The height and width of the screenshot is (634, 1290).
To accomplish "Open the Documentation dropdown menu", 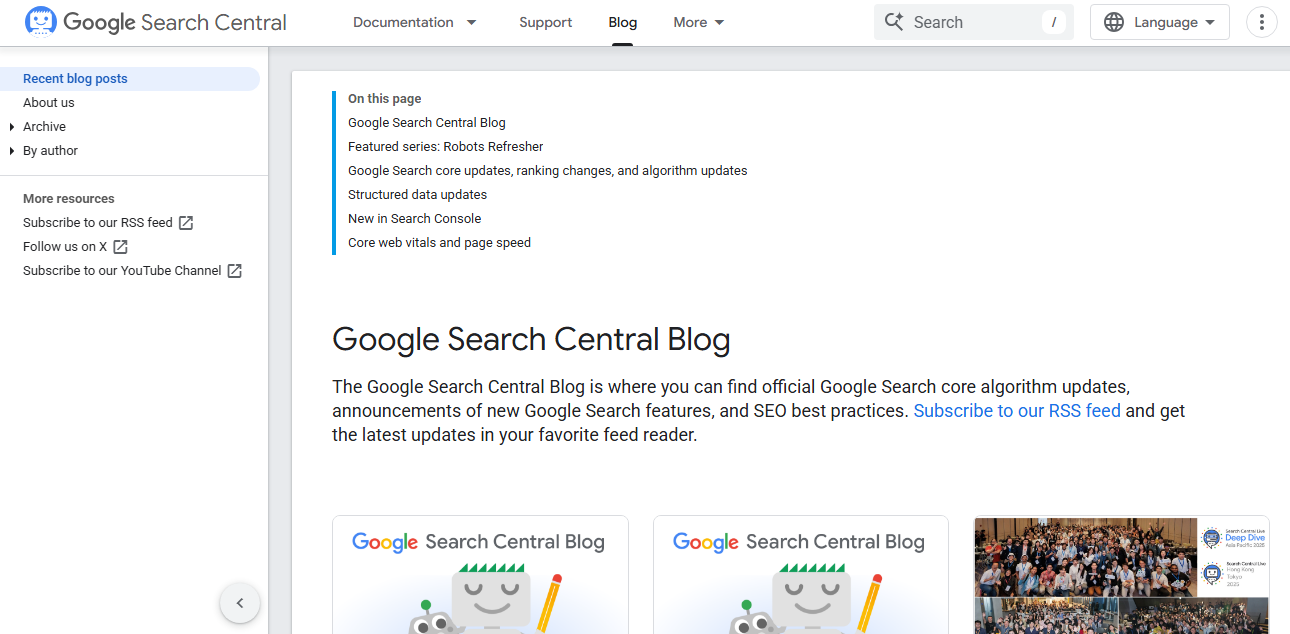I will (414, 22).
